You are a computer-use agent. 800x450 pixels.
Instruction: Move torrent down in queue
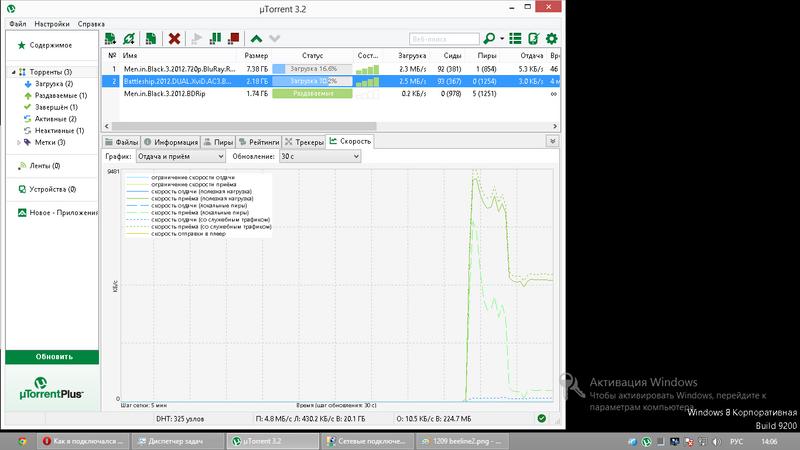[x=274, y=38]
